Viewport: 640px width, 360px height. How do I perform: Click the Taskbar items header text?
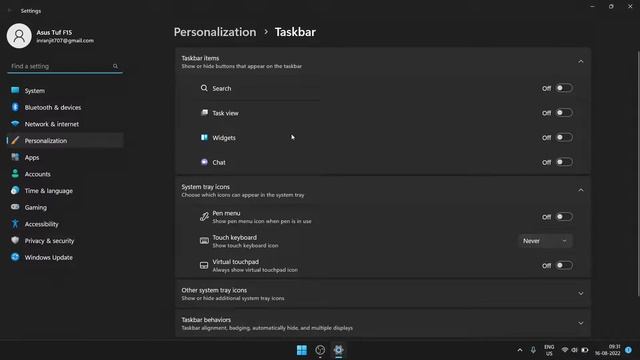point(200,58)
